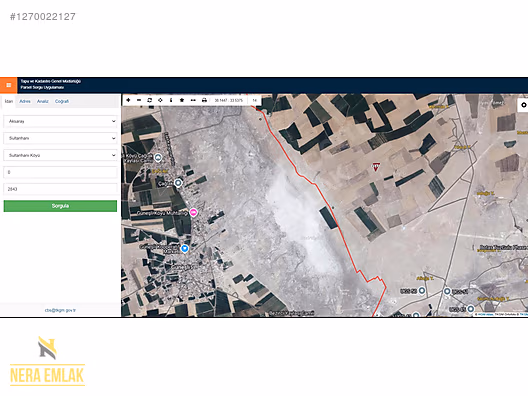Click the parcel number field 2643
Image resolution: width=528 pixels, height=396 pixels.
tap(60, 189)
